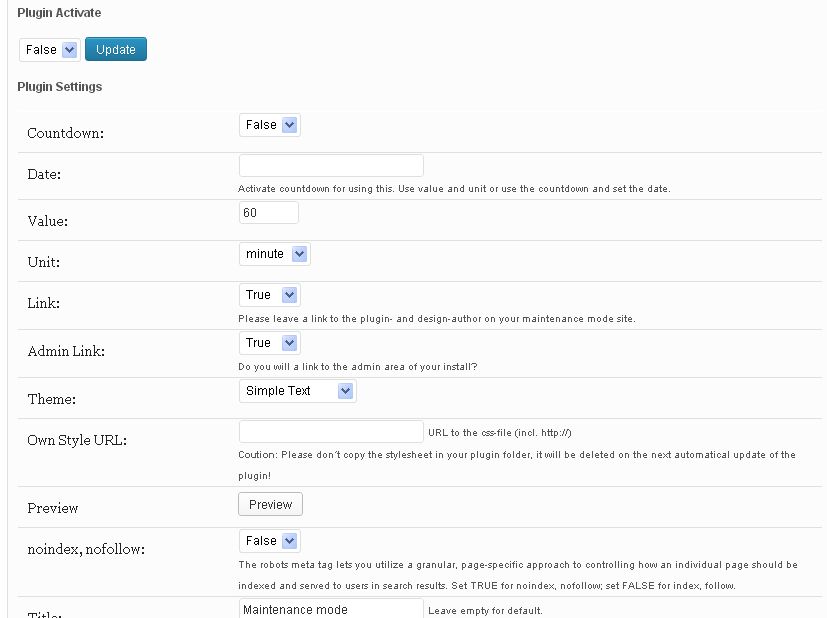The width and height of the screenshot is (827, 618).
Task: Click the Own Style URL input field
Action: 331,432
